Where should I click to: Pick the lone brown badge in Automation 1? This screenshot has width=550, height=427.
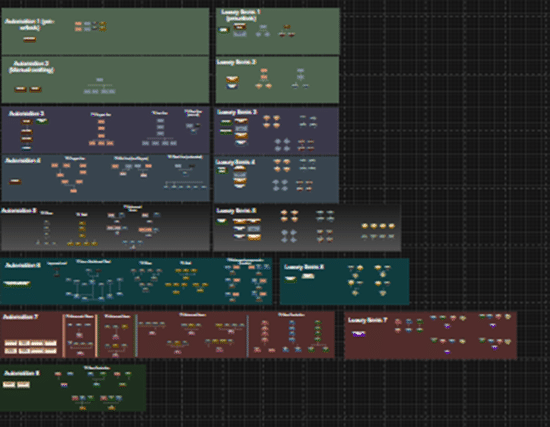[x=29, y=39]
